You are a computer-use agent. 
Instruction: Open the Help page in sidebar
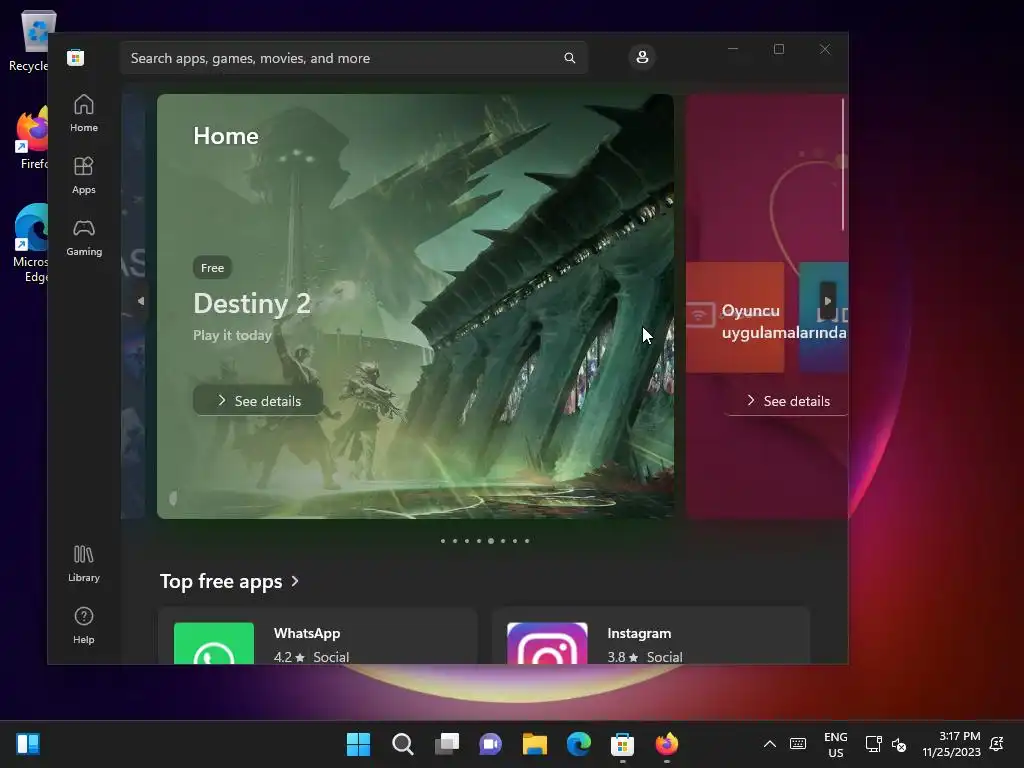click(84, 626)
